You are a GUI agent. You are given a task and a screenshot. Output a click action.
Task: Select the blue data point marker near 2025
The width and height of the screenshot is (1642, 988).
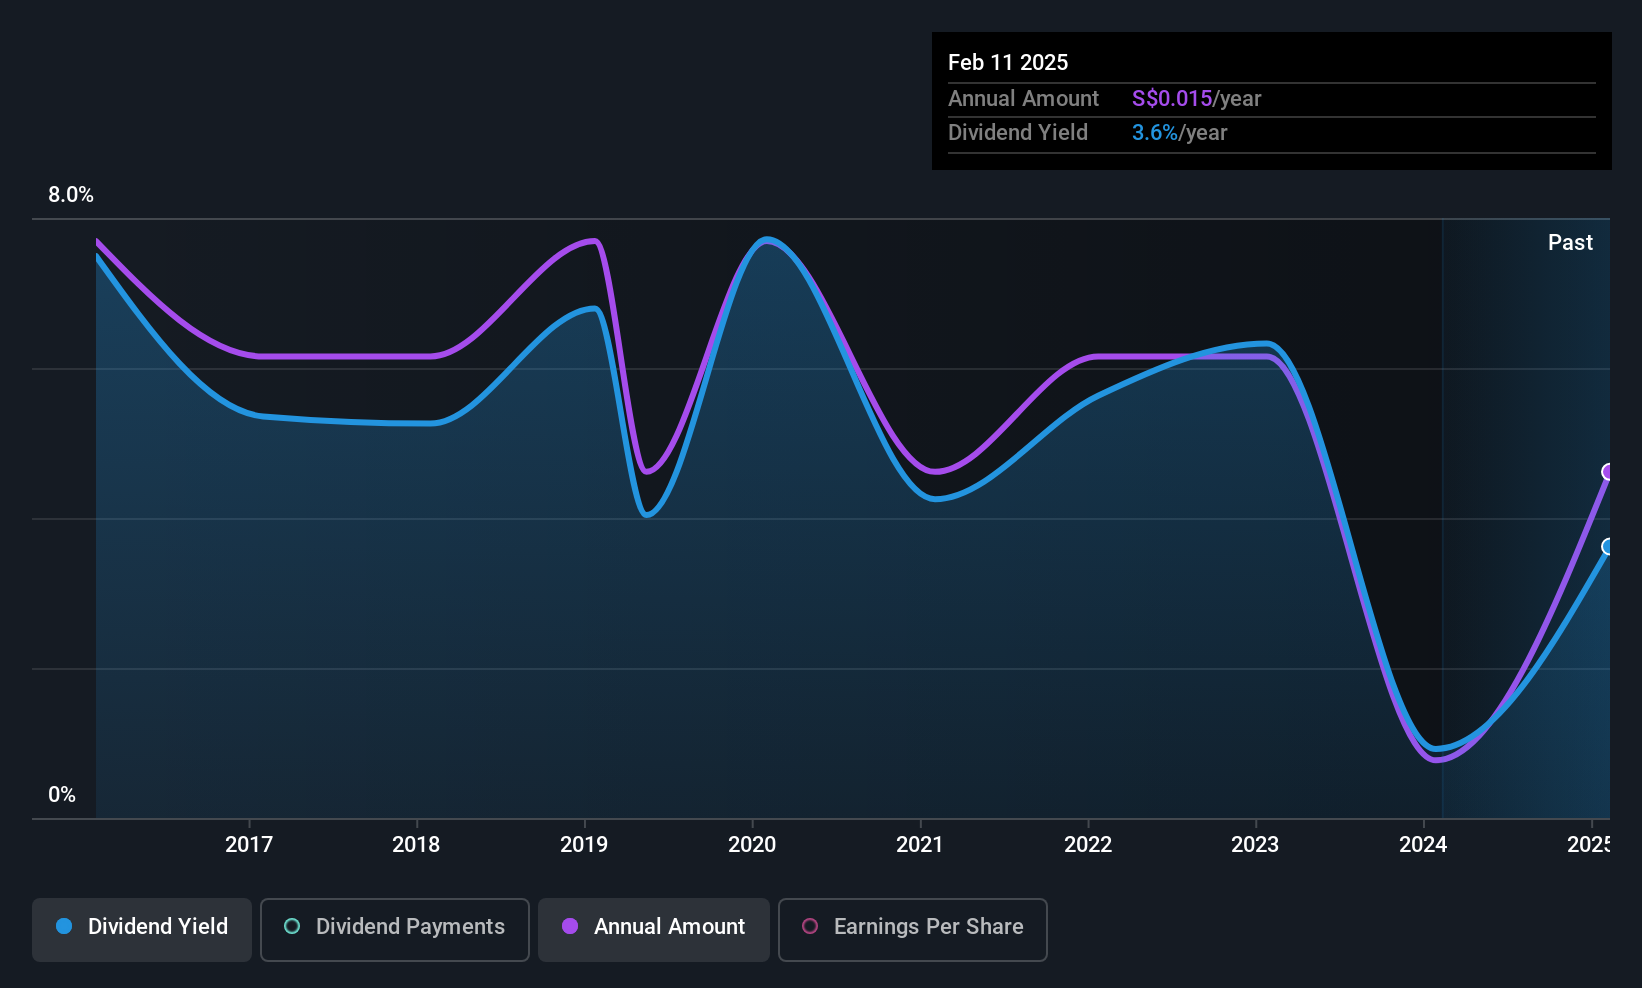click(x=1607, y=547)
